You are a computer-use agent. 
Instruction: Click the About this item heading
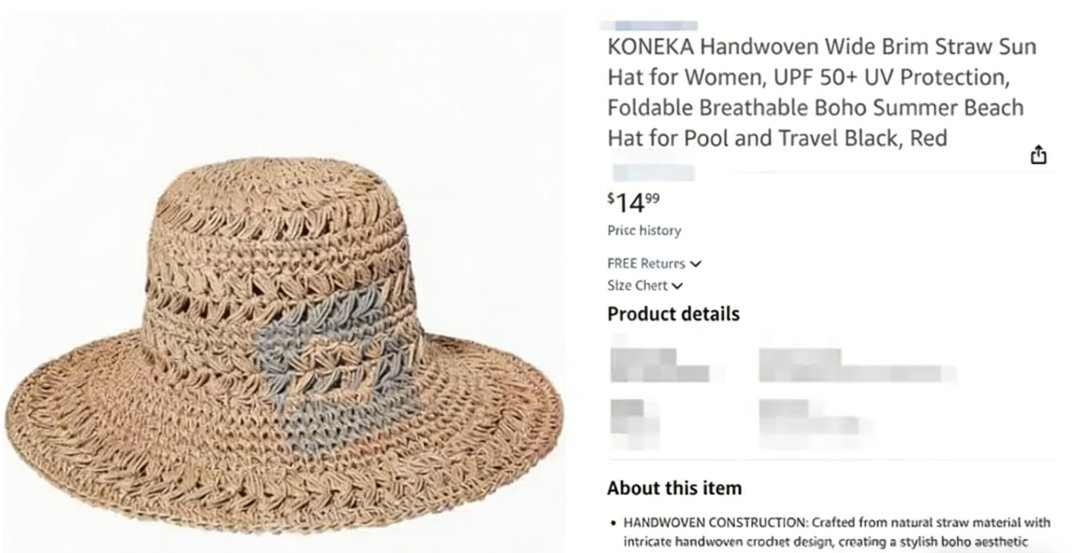coord(674,488)
